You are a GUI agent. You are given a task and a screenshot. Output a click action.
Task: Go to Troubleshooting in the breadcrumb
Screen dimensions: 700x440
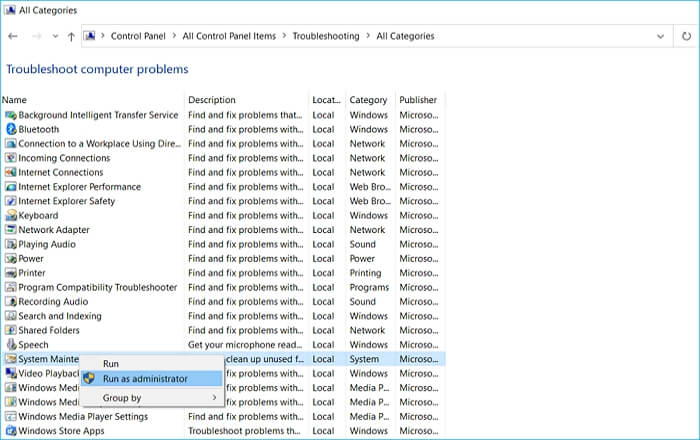pyautogui.click(x=325, y=36)
